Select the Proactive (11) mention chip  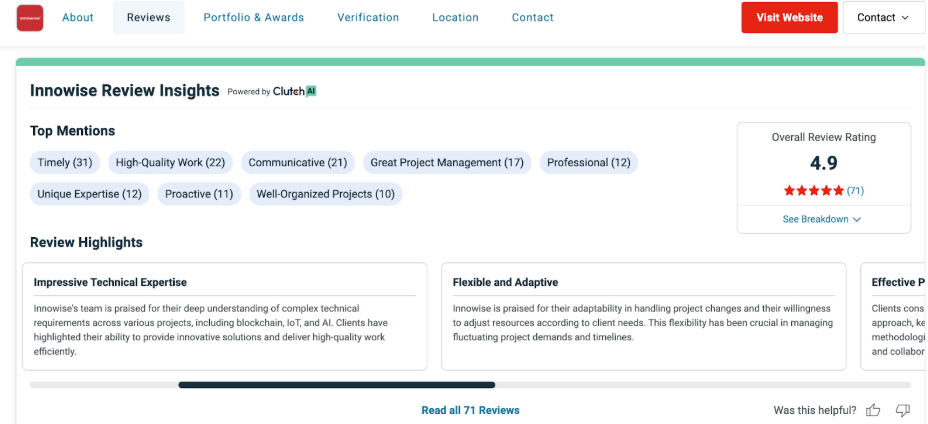(x=199, y=194)
